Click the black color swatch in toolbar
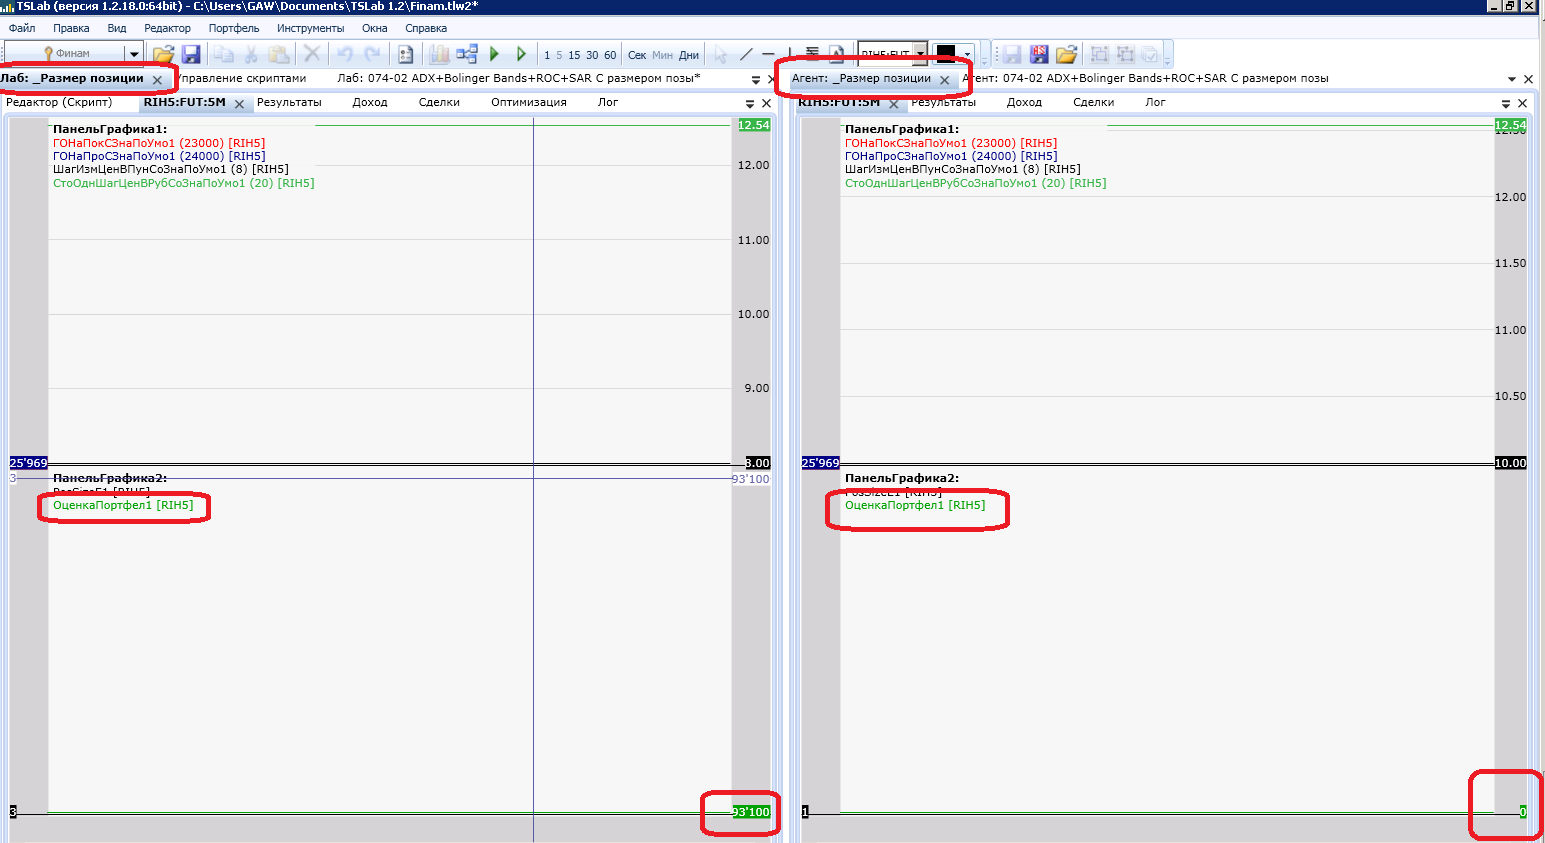This screenshot has height=843, width=1545. pyautogui.click(x=946, y=54)
